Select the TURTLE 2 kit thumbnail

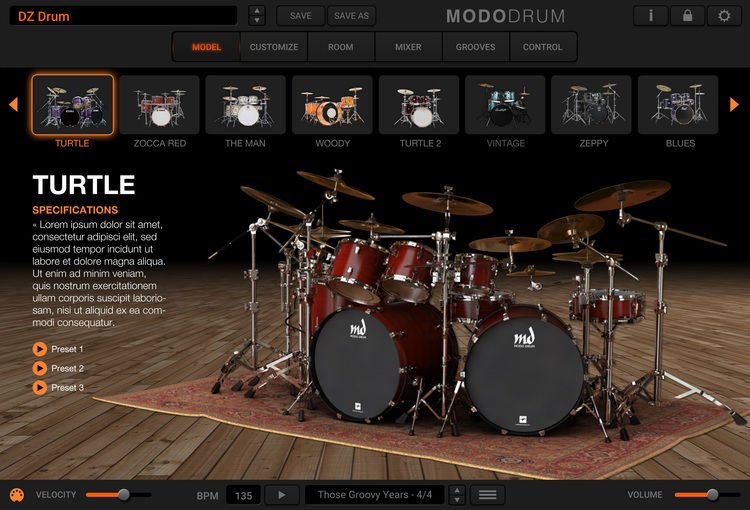pyautogui.click(x=419, y=104)
